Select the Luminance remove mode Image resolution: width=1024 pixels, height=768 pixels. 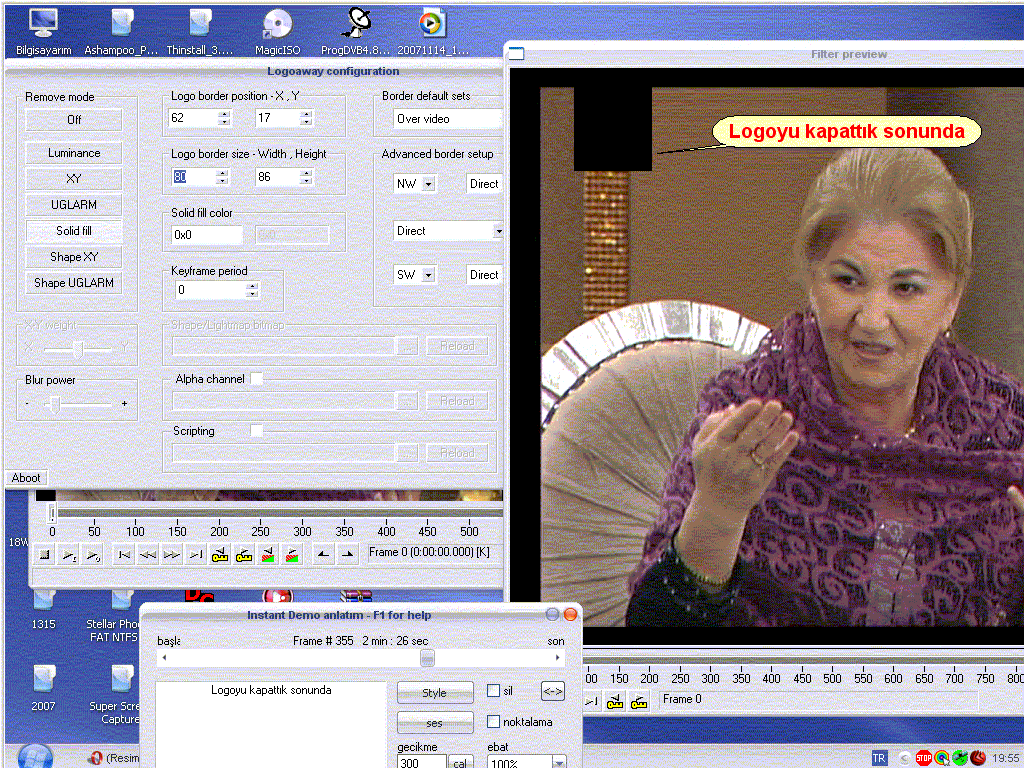tap(74, 153)
